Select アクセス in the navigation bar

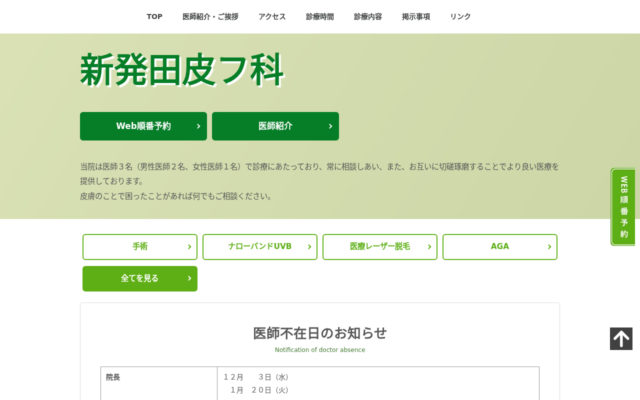click(x=272, y=17)
